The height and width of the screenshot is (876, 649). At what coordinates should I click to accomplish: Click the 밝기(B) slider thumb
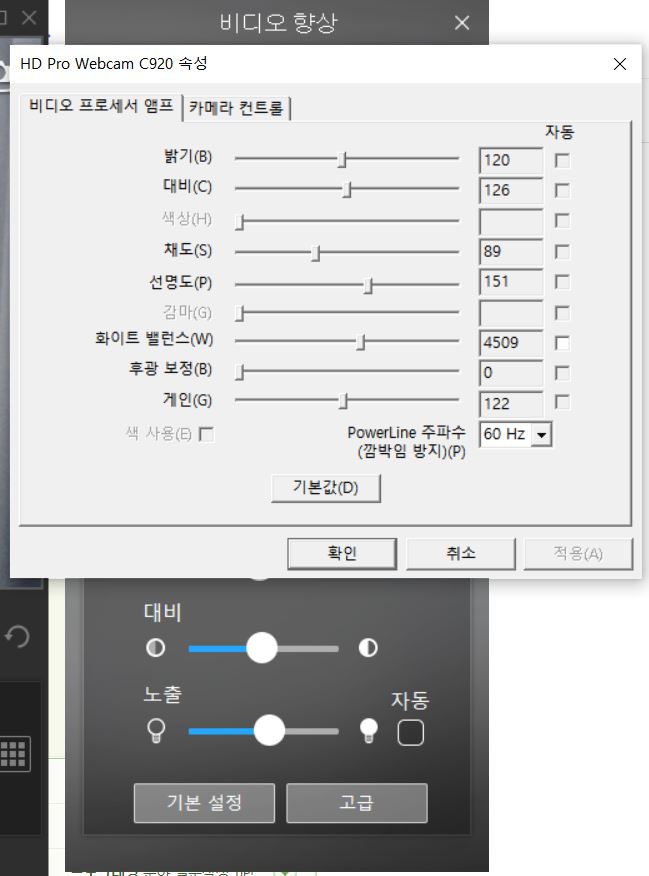tap(342, 159)
